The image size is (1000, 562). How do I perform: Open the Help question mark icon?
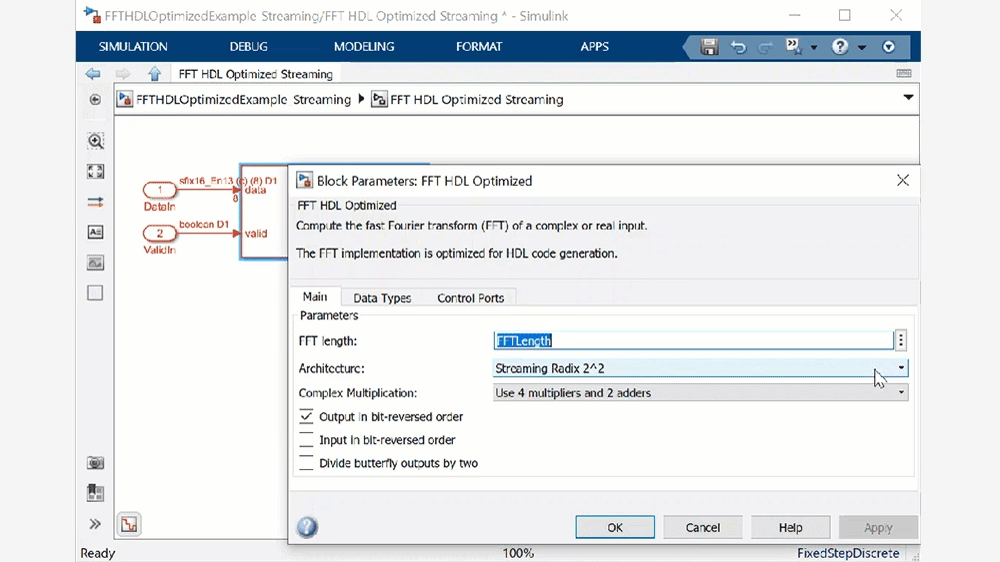coord(840,47)
